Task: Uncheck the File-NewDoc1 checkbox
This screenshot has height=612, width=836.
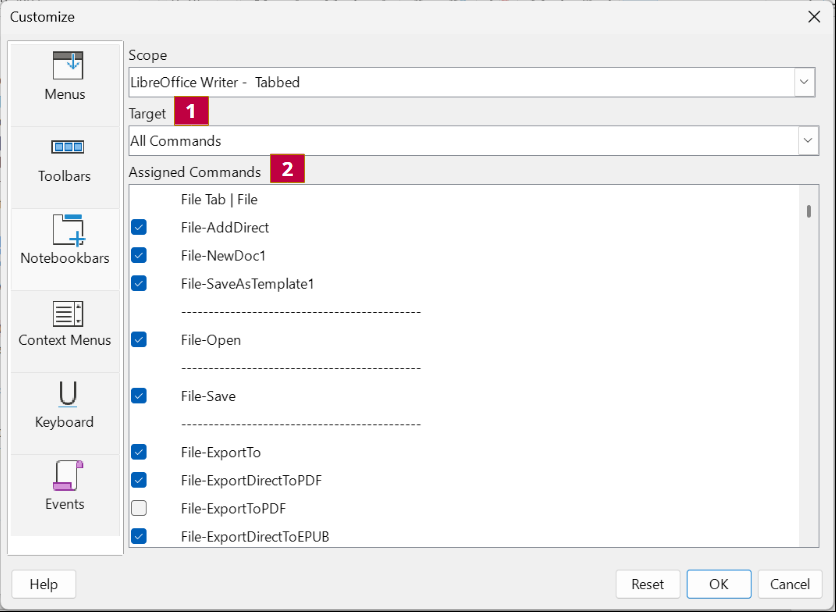Action: [x=139, y=255]
